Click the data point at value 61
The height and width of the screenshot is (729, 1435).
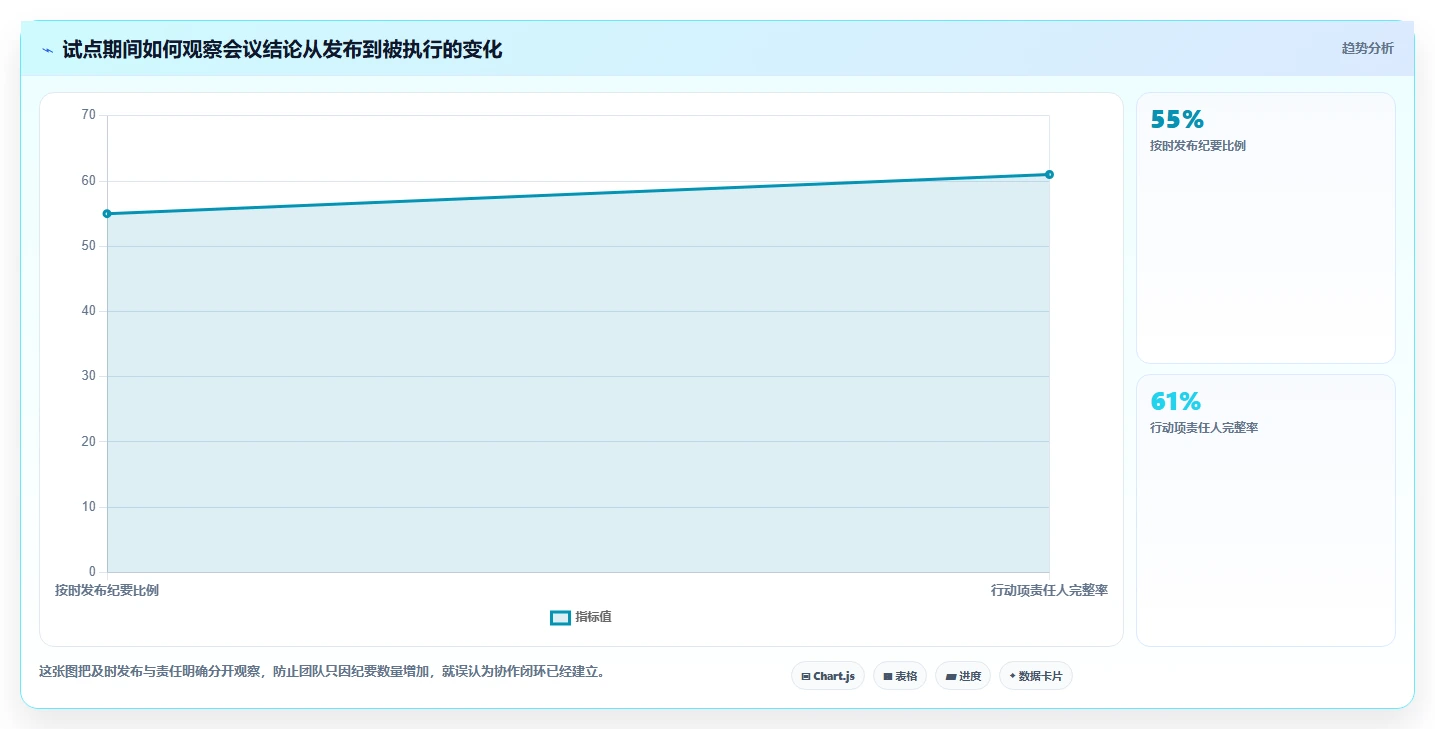pos(1049,175)
